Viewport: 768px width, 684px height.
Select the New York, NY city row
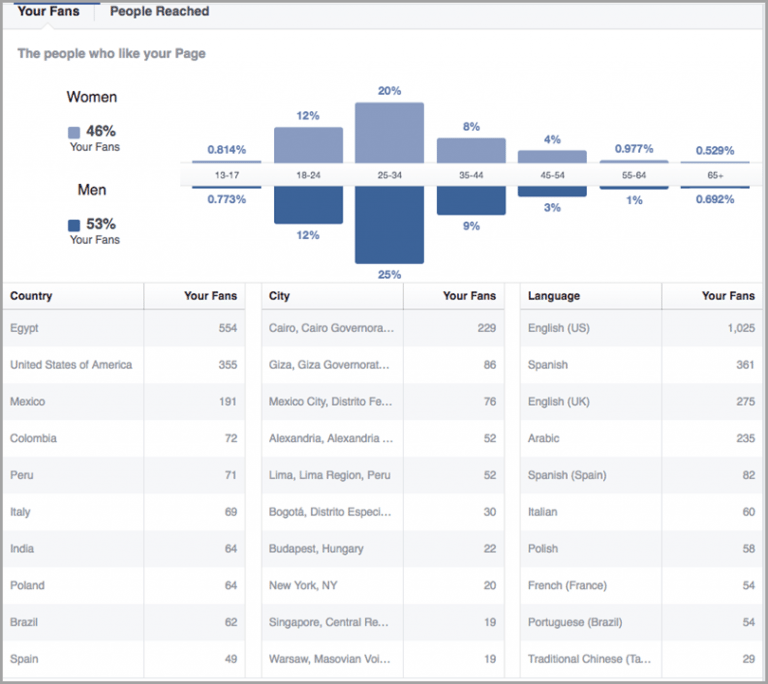click(x=382, y=586)
